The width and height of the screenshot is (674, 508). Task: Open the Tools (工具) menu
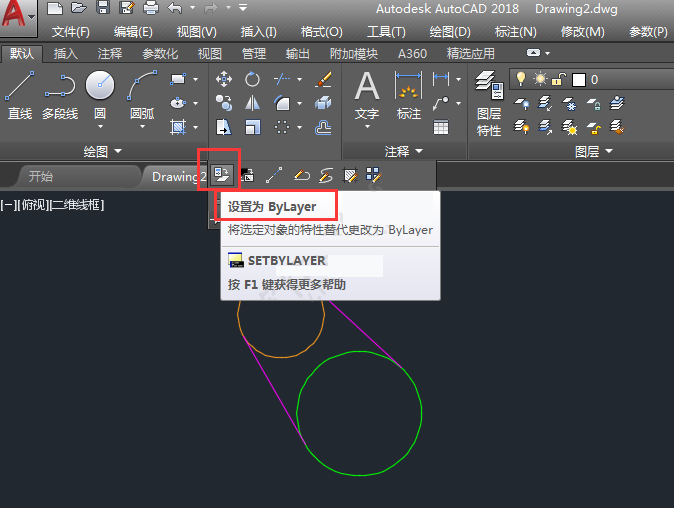386,32
